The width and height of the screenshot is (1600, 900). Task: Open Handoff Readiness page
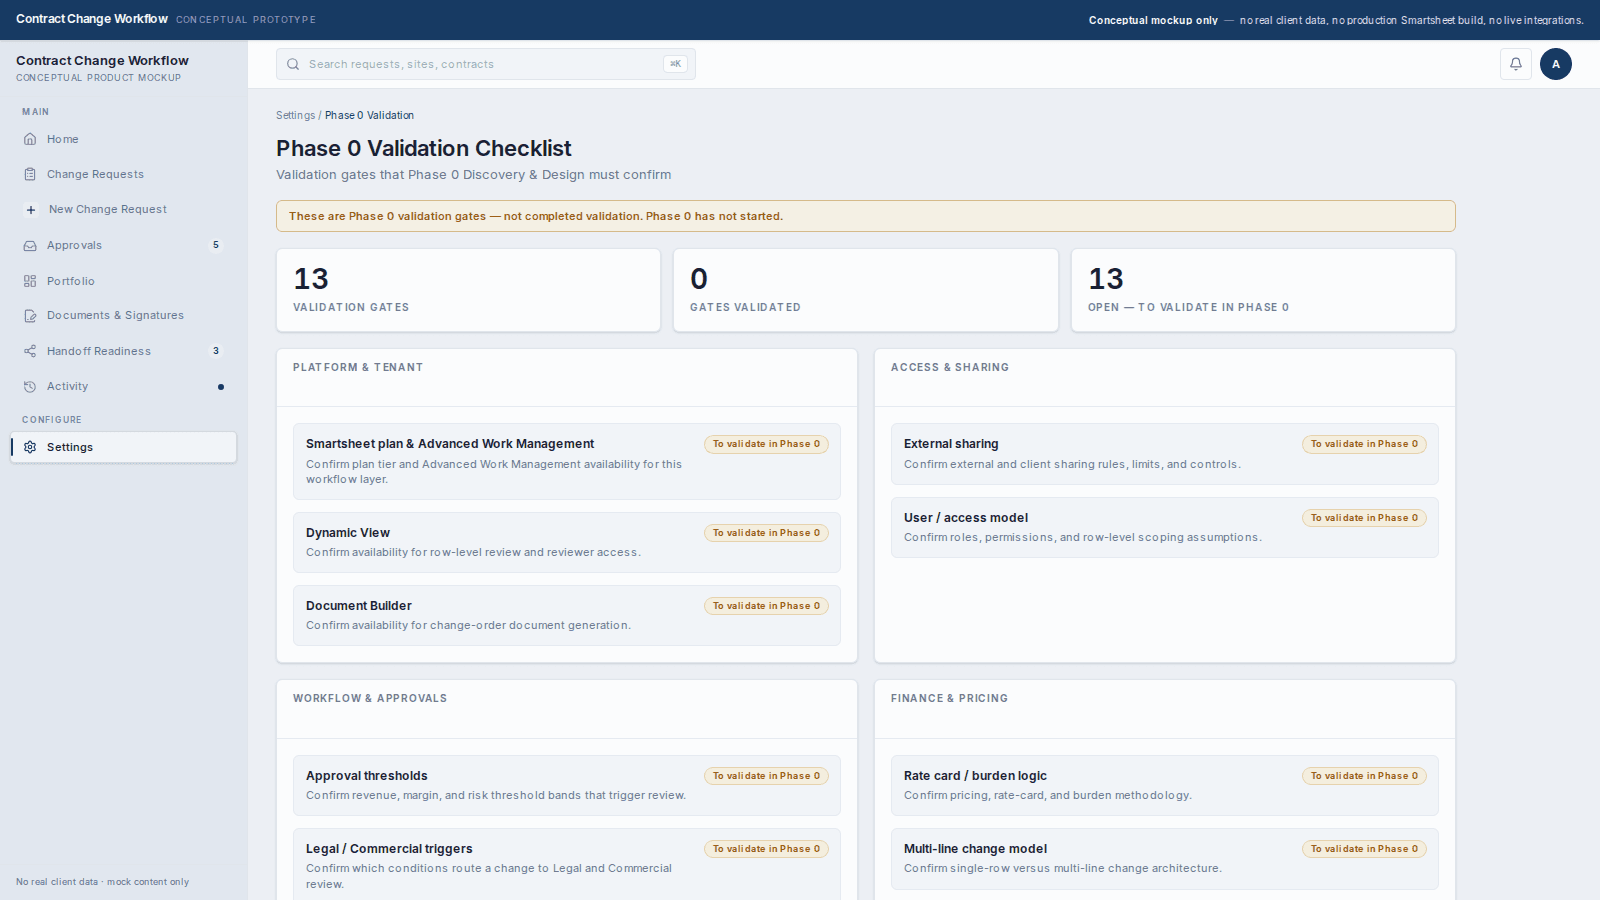124,351
